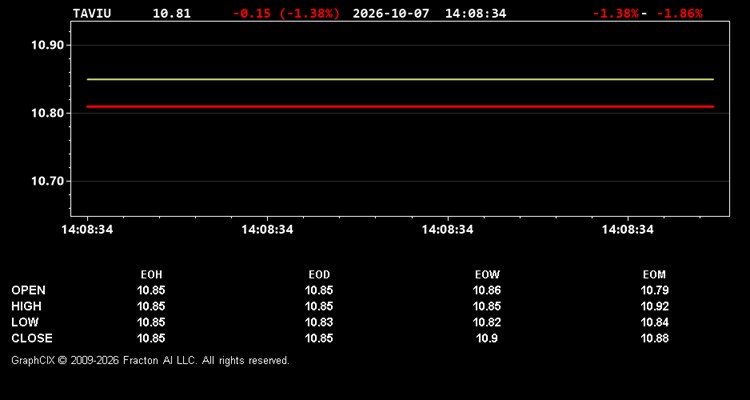The image size is (750, 400).
Task: Click the 10.80 y-axis label
Action: pos(47,113)
